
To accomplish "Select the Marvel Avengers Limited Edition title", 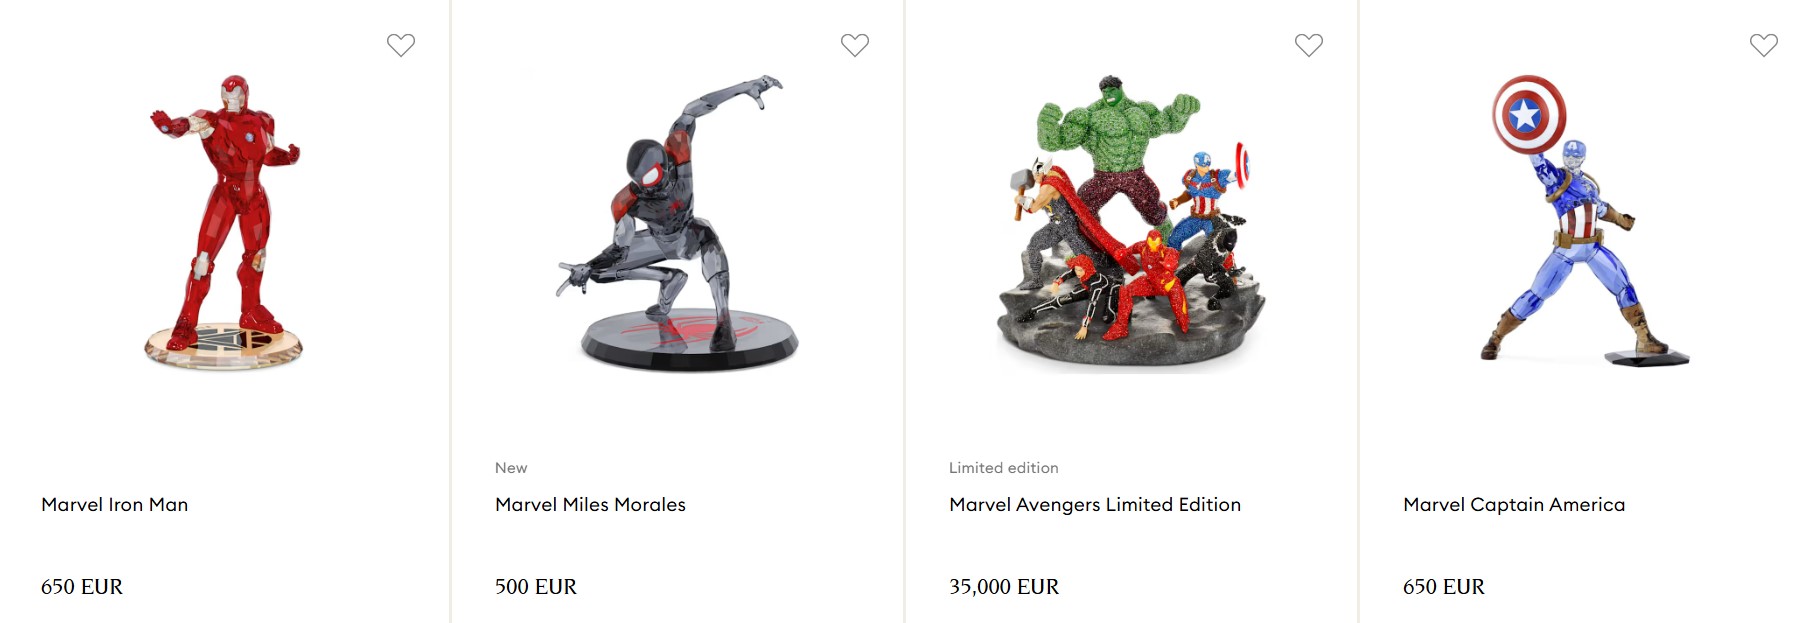I will (1096, 505).
